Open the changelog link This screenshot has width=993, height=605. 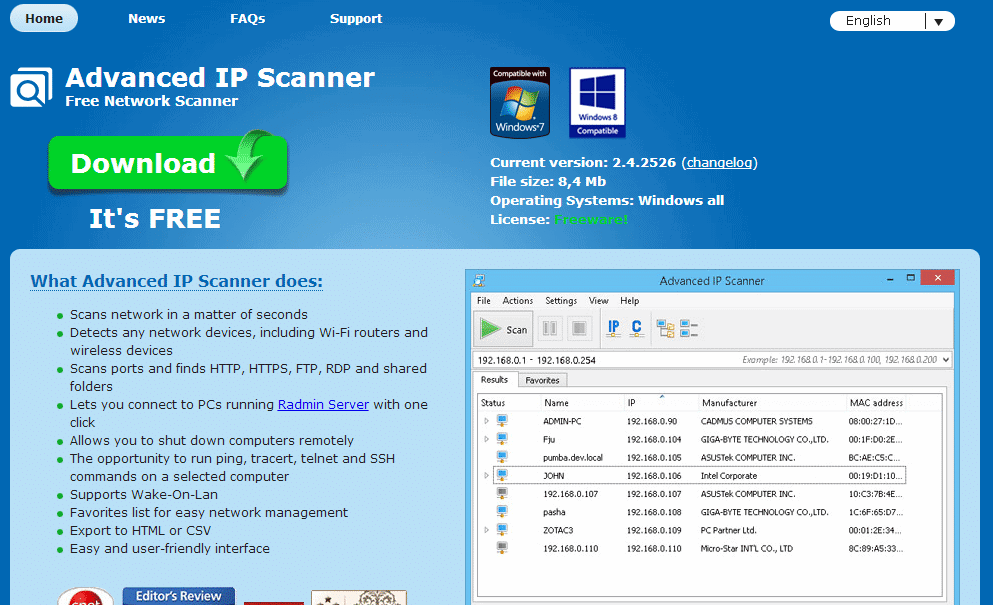click(719, 162)
